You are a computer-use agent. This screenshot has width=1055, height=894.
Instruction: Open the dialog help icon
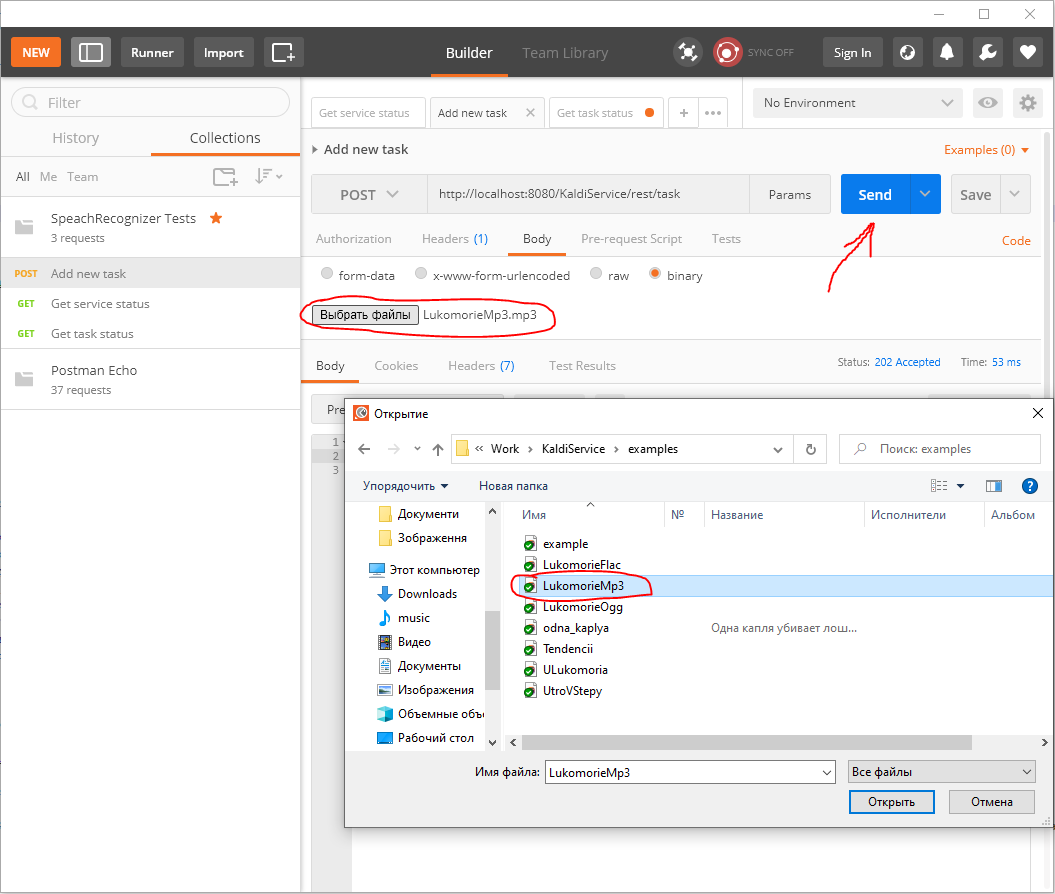point(1029,486)
